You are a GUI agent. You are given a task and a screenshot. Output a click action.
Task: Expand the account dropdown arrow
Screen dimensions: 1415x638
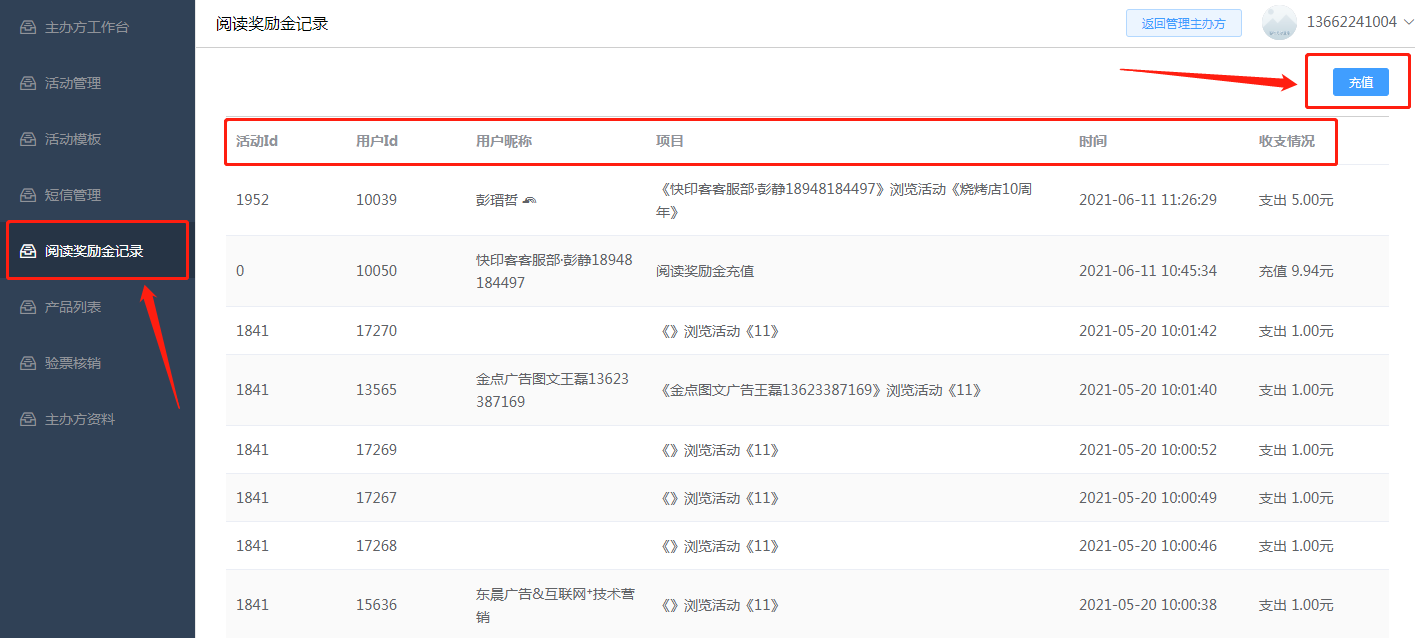[x=1408, y=23]
